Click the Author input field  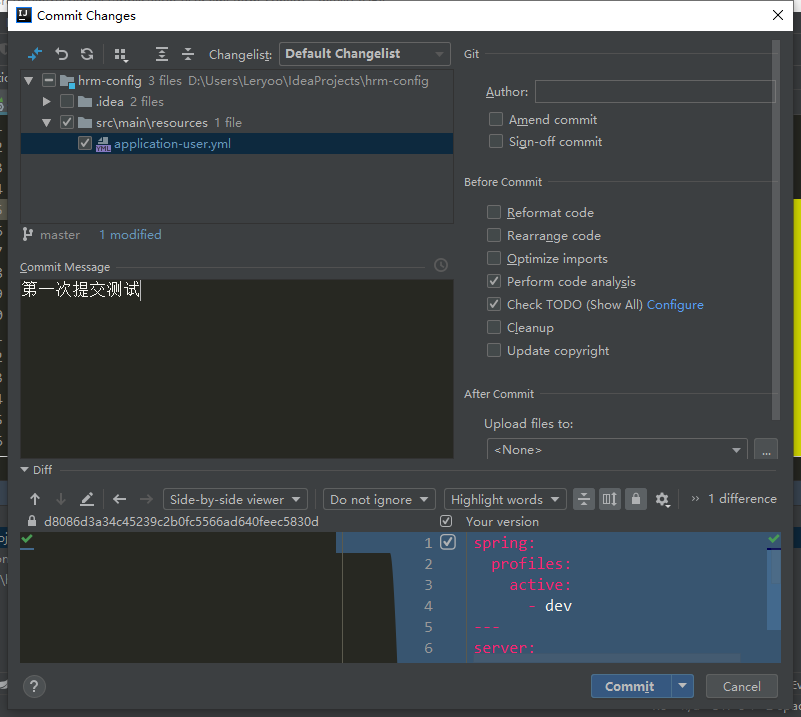[x=654, y=92]
